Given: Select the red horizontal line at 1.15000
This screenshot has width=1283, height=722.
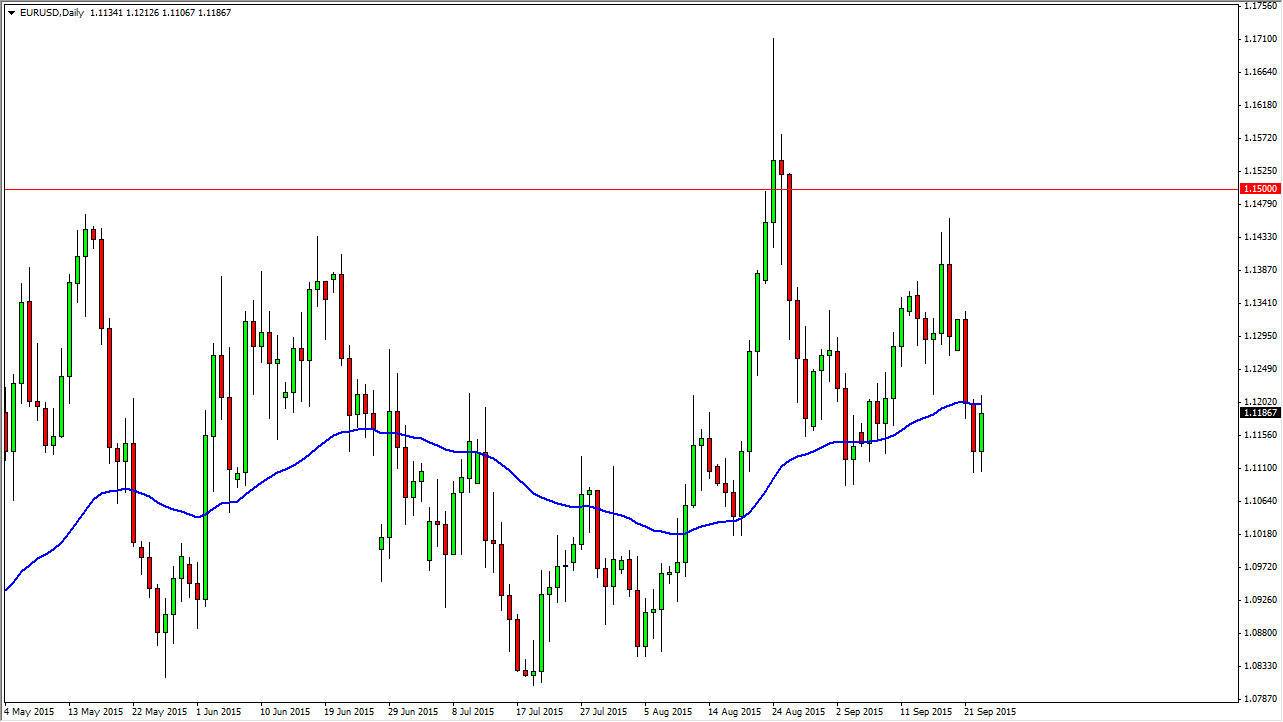Looking at the screenshot, I should 620,189.
